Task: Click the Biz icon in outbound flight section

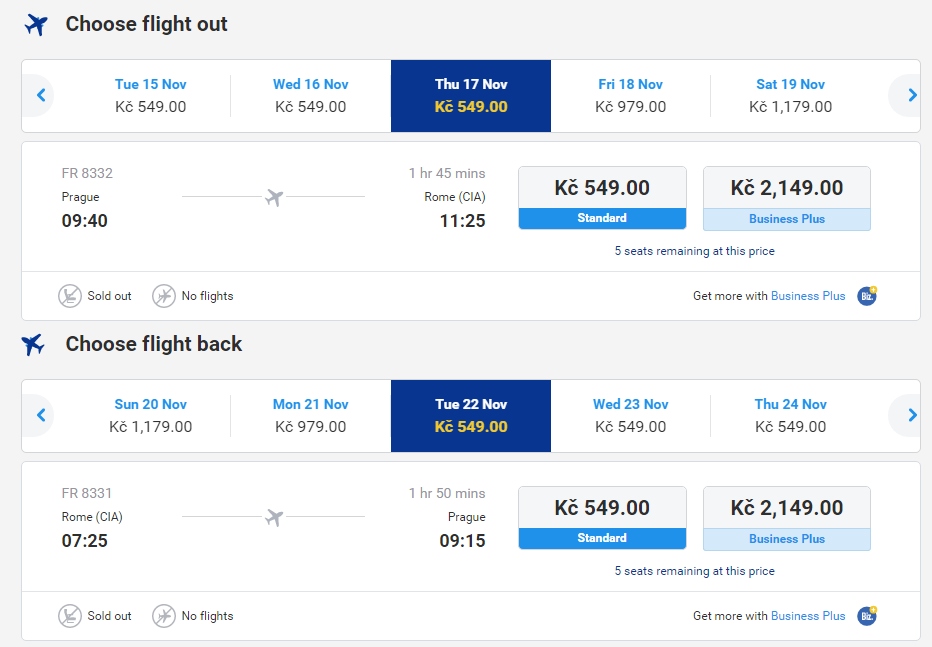Action: [867, 295]
